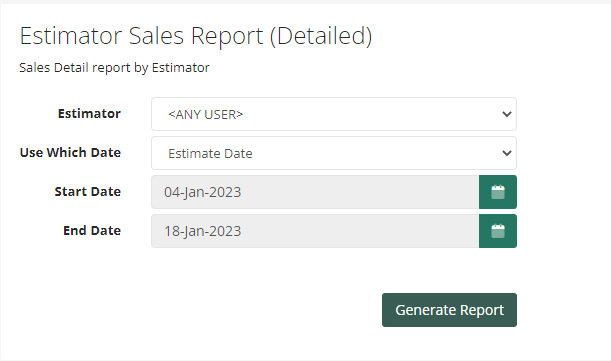Expand the Estimator dropdown list
This screenshot has height=361, width=611.
[334, 114]
